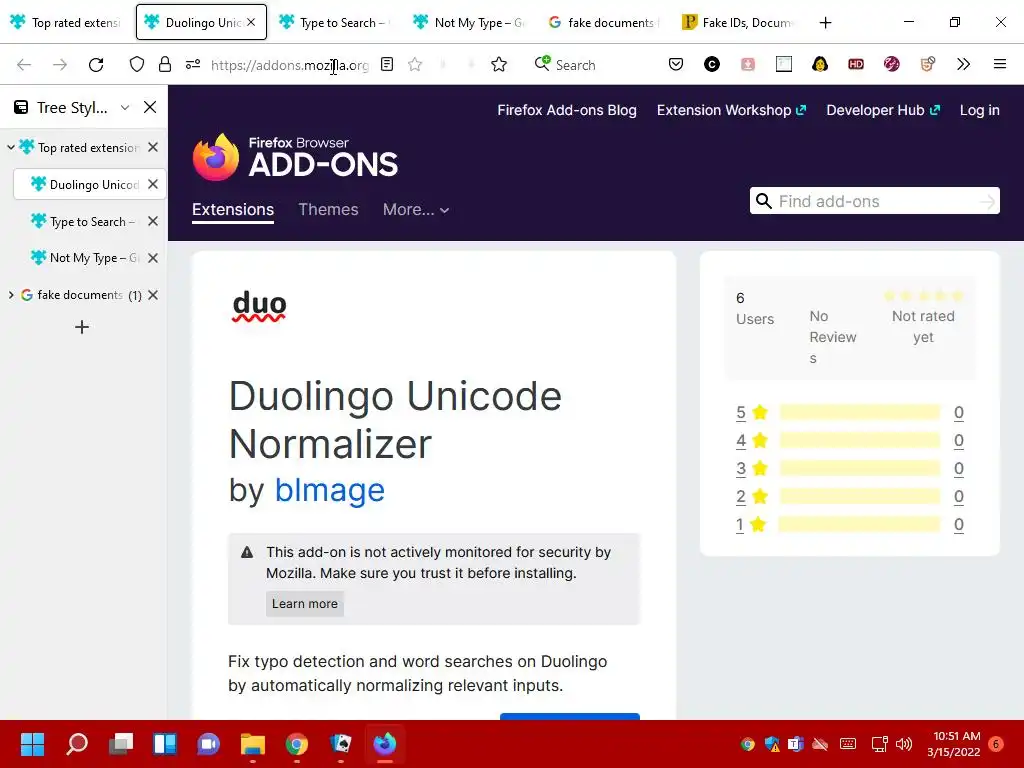Open the bookmarks star toolbar button
This screenshot has height=768, width=1024.
[x=499, y=65]
